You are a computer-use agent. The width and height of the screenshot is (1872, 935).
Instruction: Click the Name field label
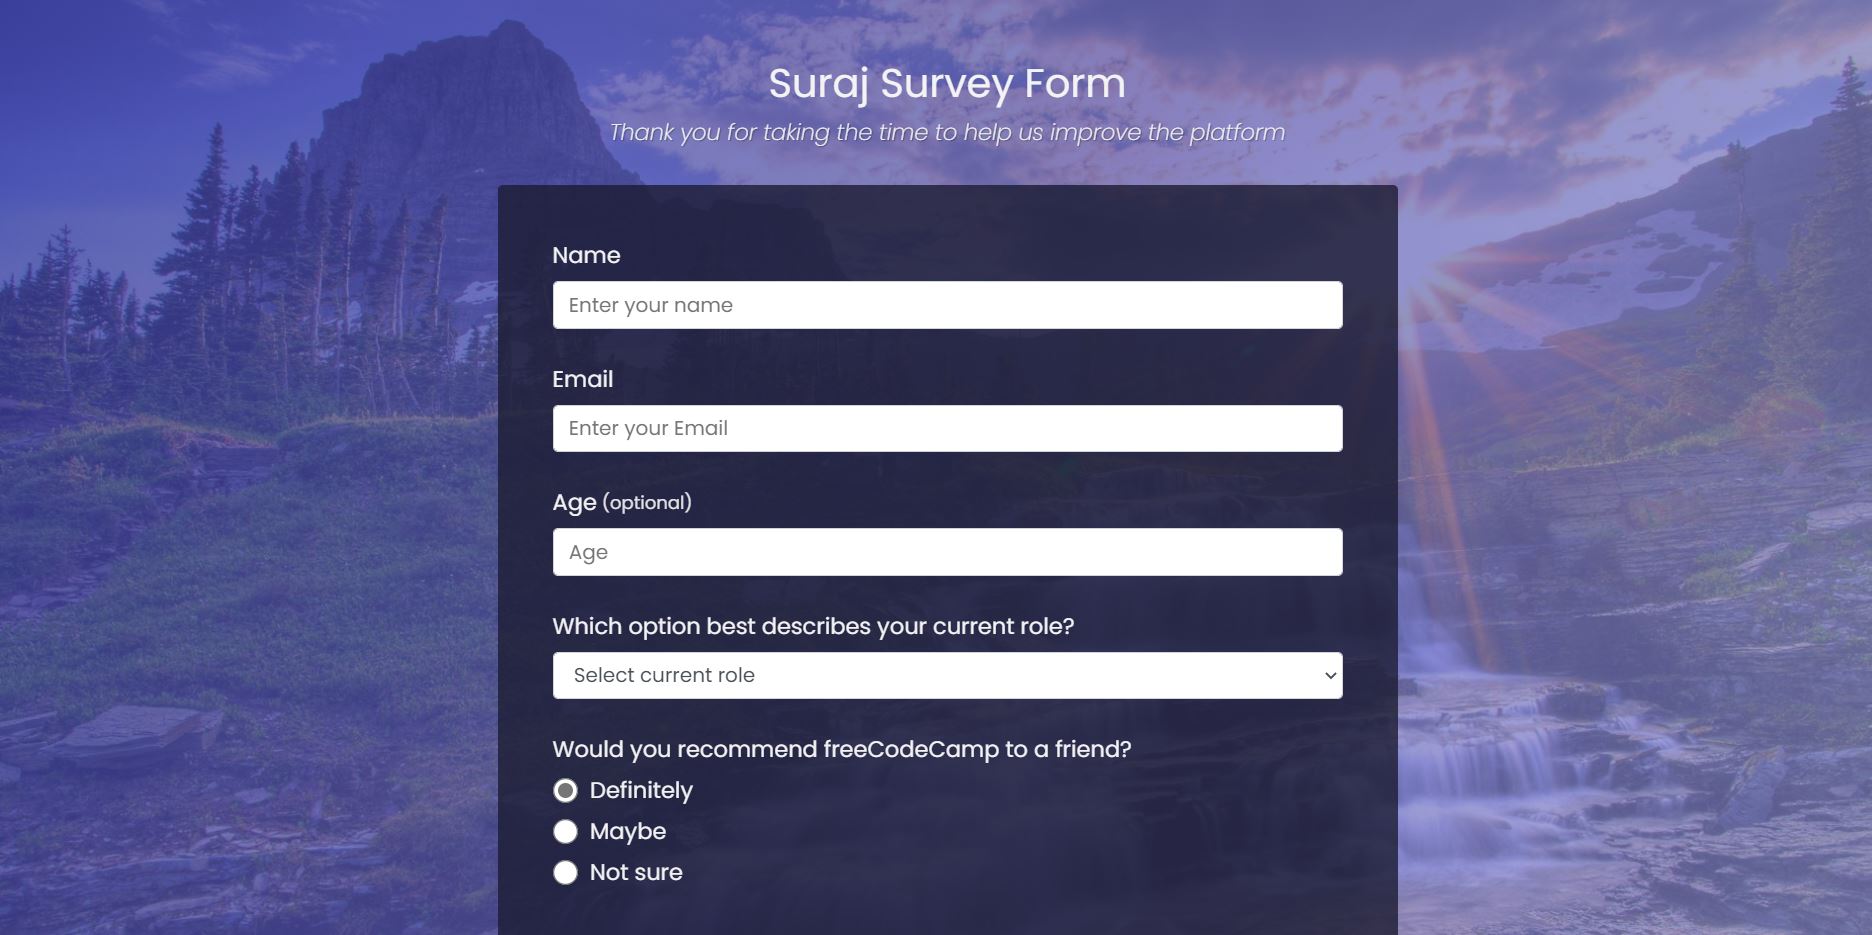(586, 255)
